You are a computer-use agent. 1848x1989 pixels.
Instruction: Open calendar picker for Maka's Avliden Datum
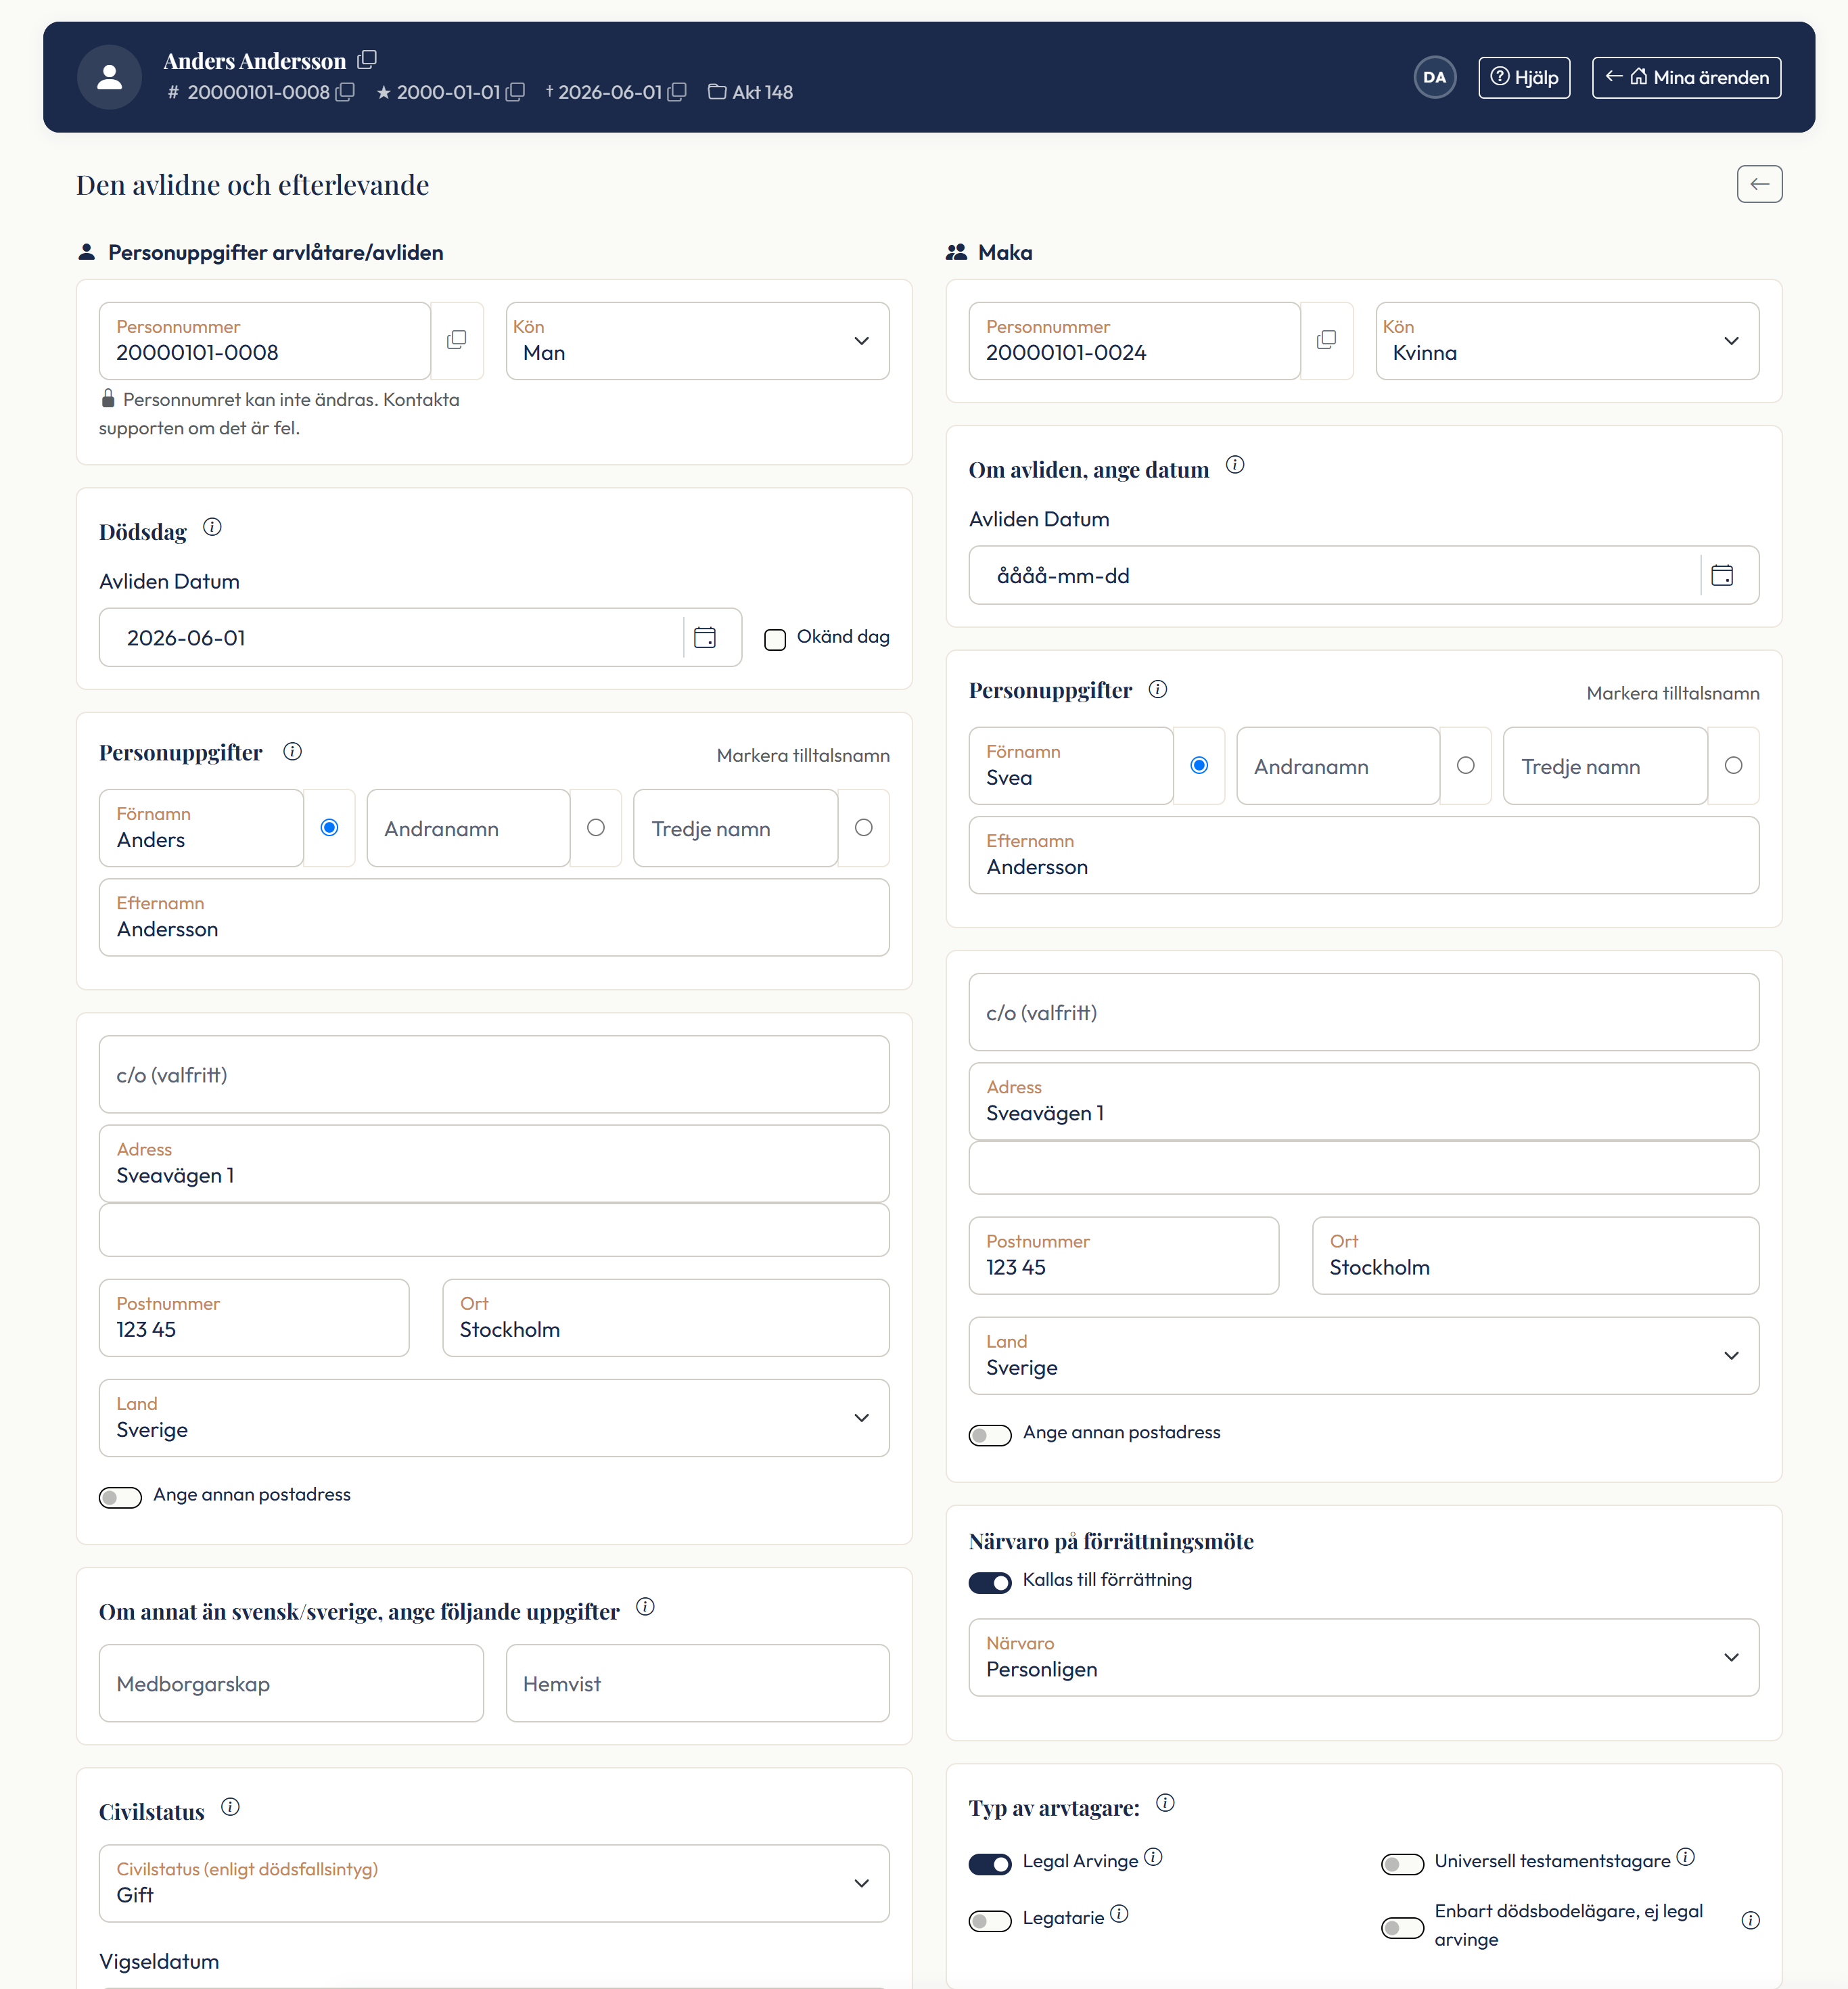click(1722, 575)
